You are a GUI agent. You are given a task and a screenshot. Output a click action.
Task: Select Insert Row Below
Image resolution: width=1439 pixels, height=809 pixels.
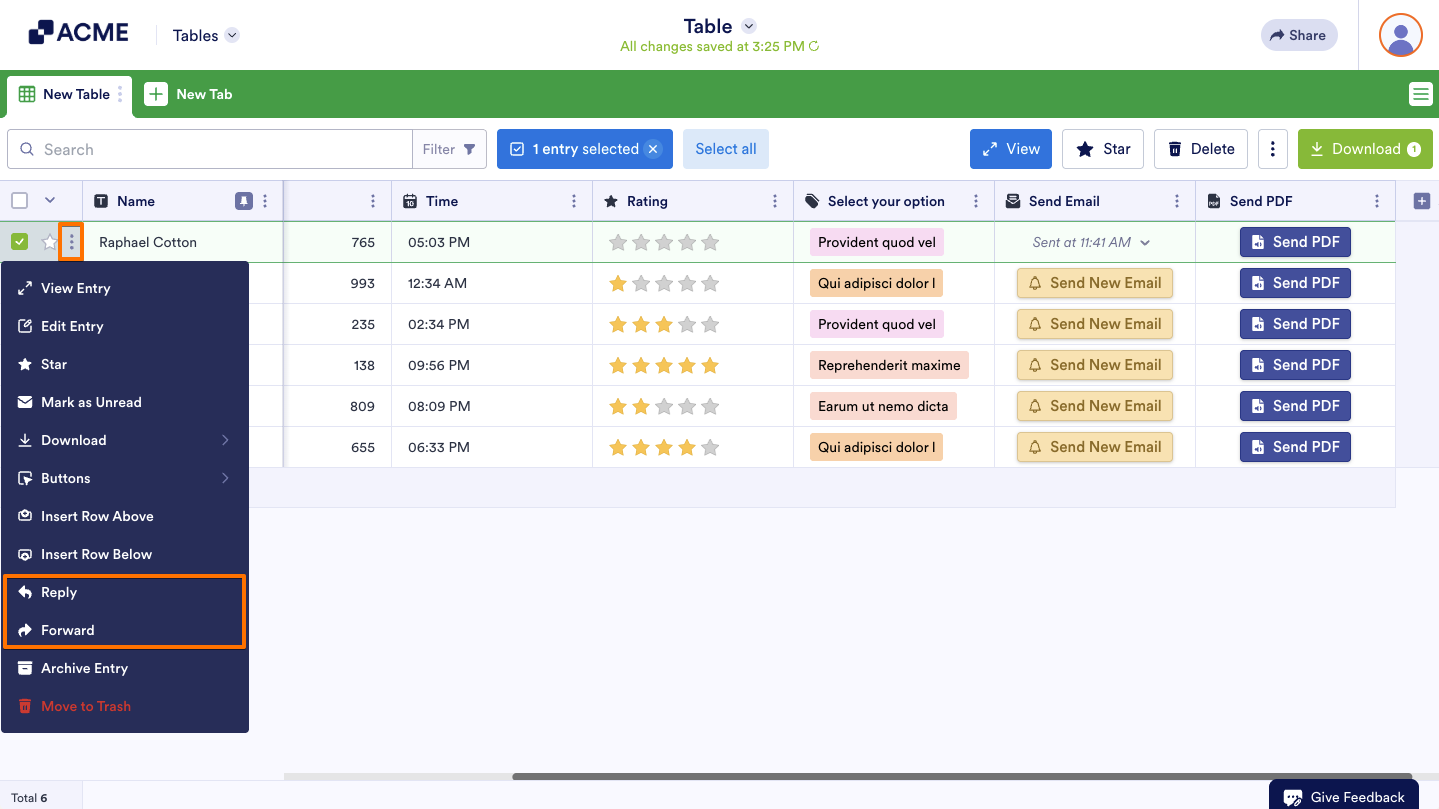[x=125, y=554]
